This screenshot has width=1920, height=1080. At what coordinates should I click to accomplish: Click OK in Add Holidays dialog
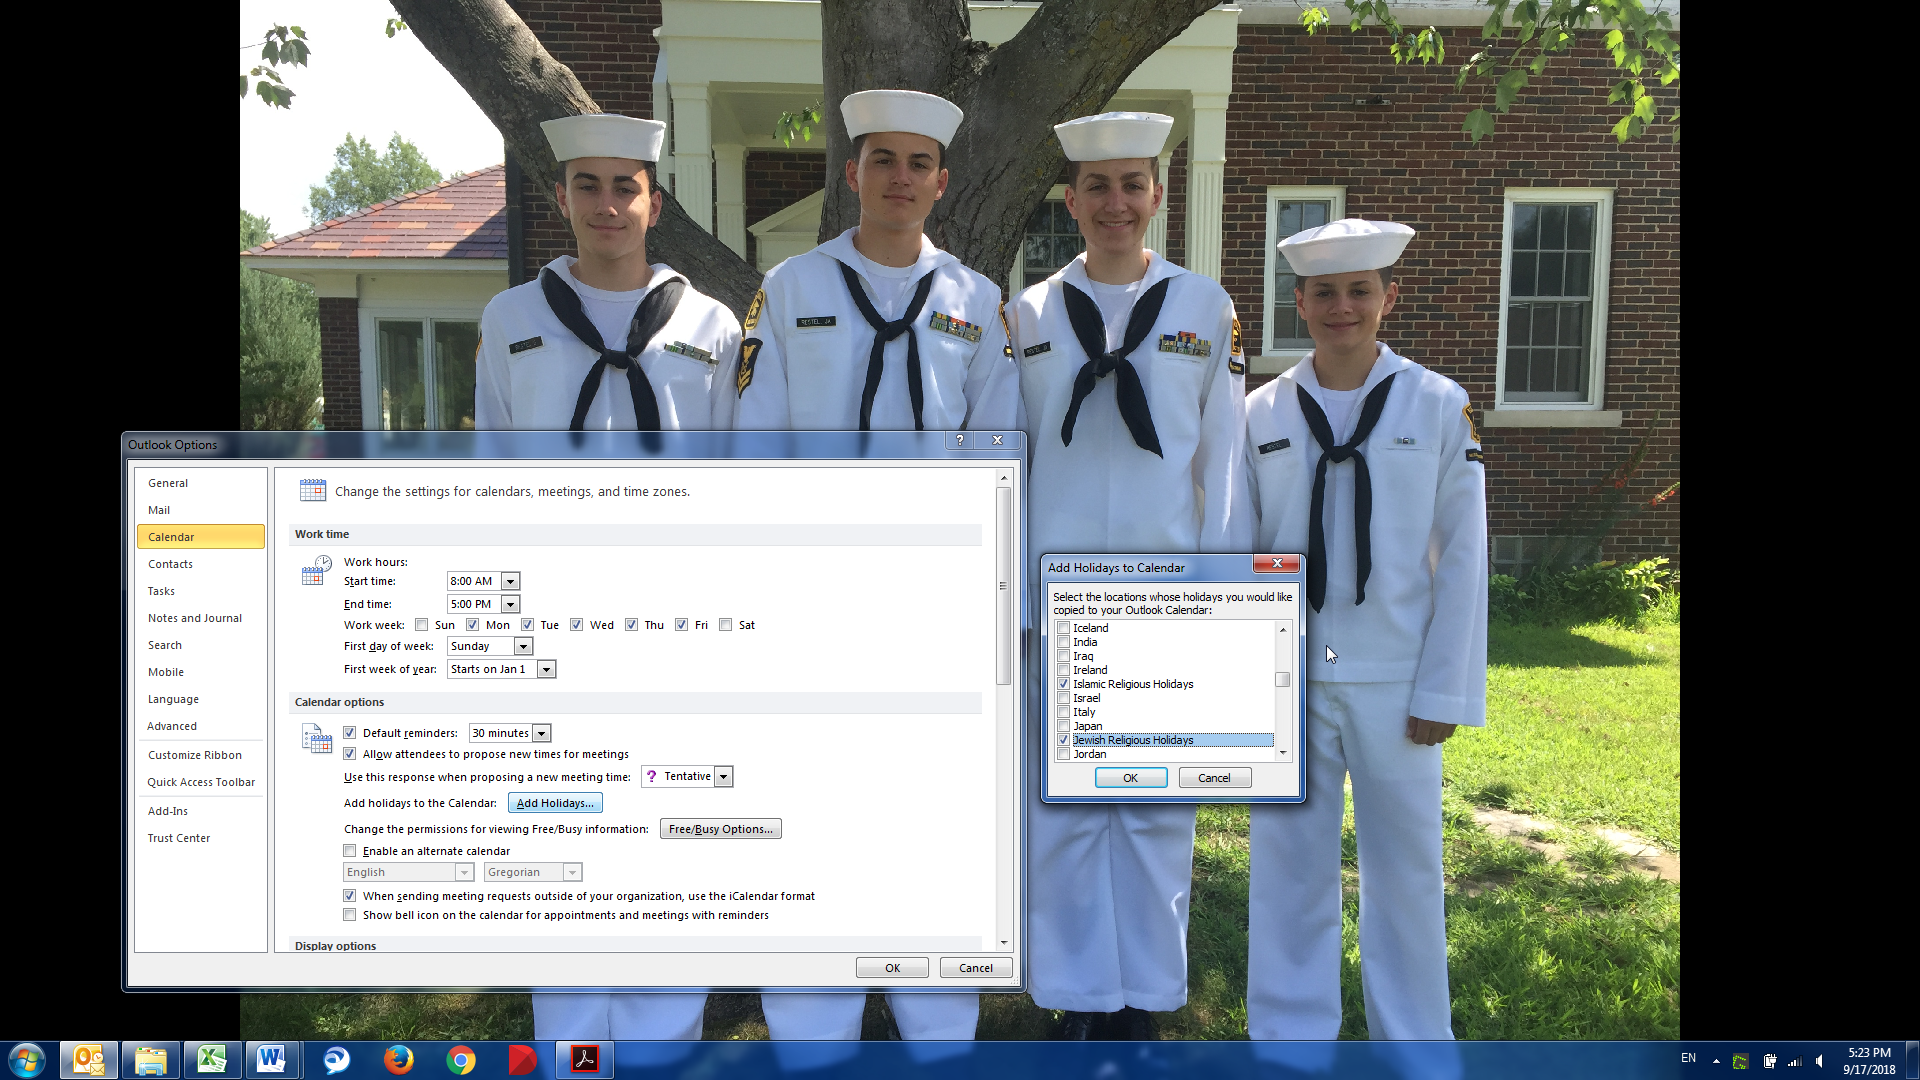[x=1130, y=778]
